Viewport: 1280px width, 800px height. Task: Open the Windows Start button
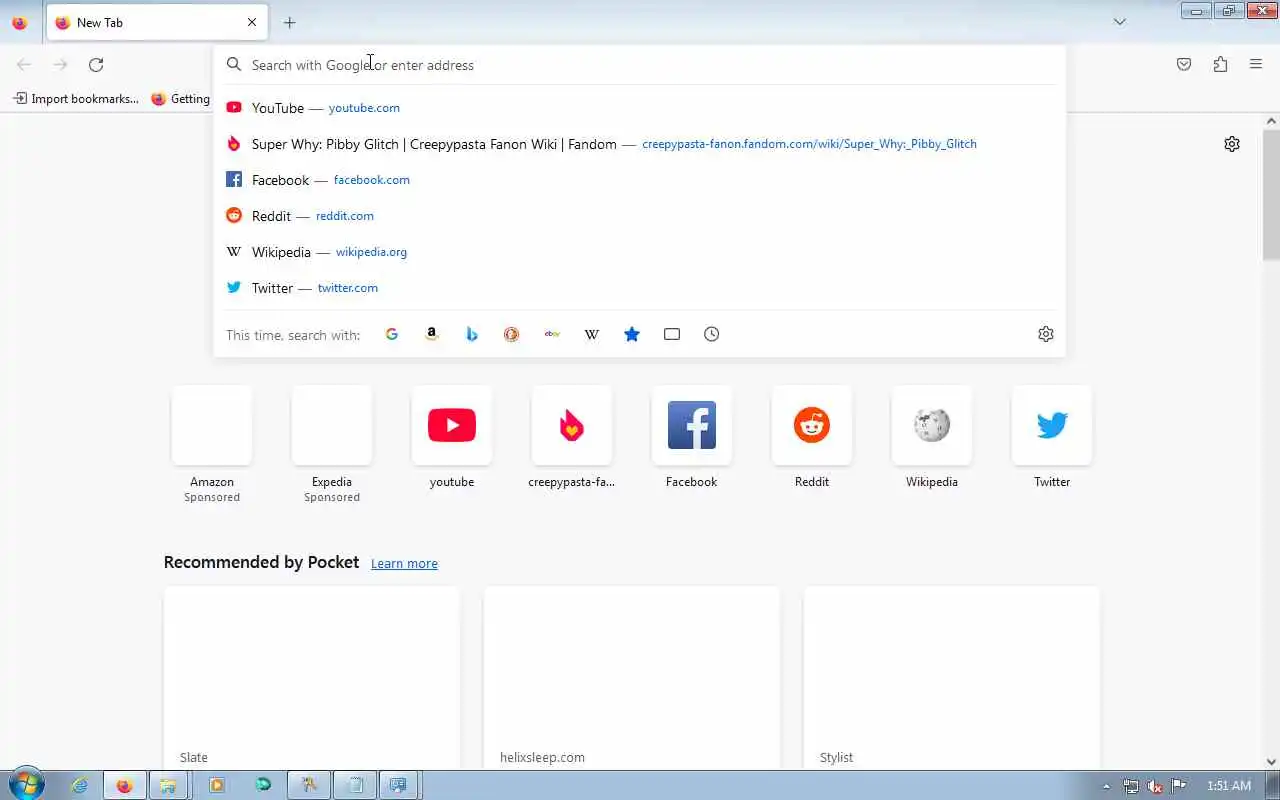(24, 785)
